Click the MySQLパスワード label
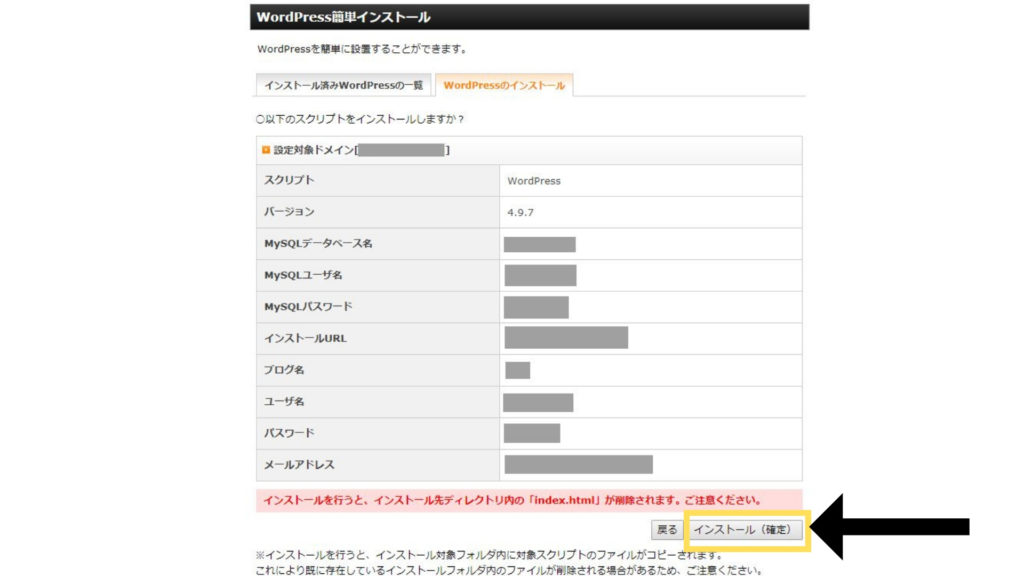The height and width of the screenshot is (576, 1024). point(308,306)
